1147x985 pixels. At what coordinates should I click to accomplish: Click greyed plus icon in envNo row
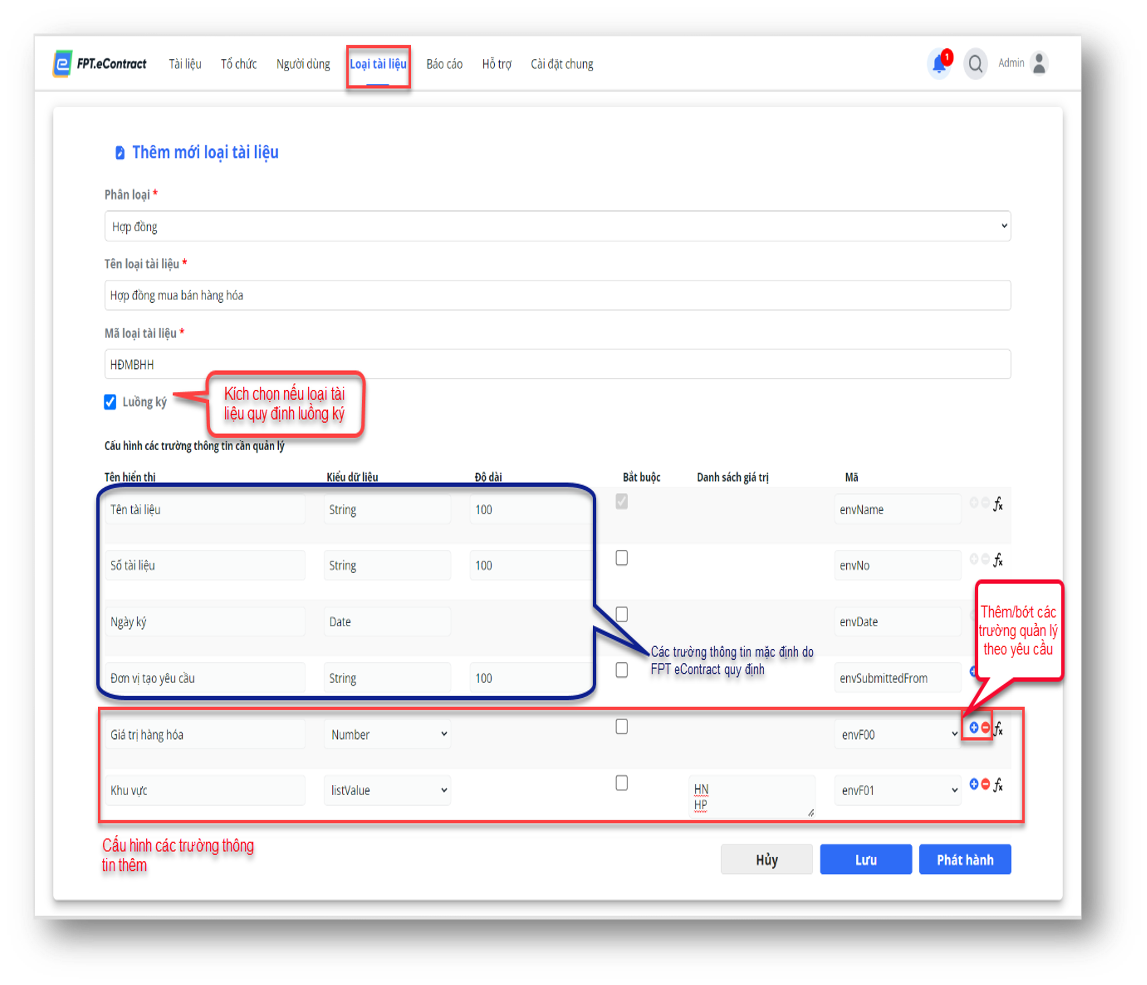(974, 559)
